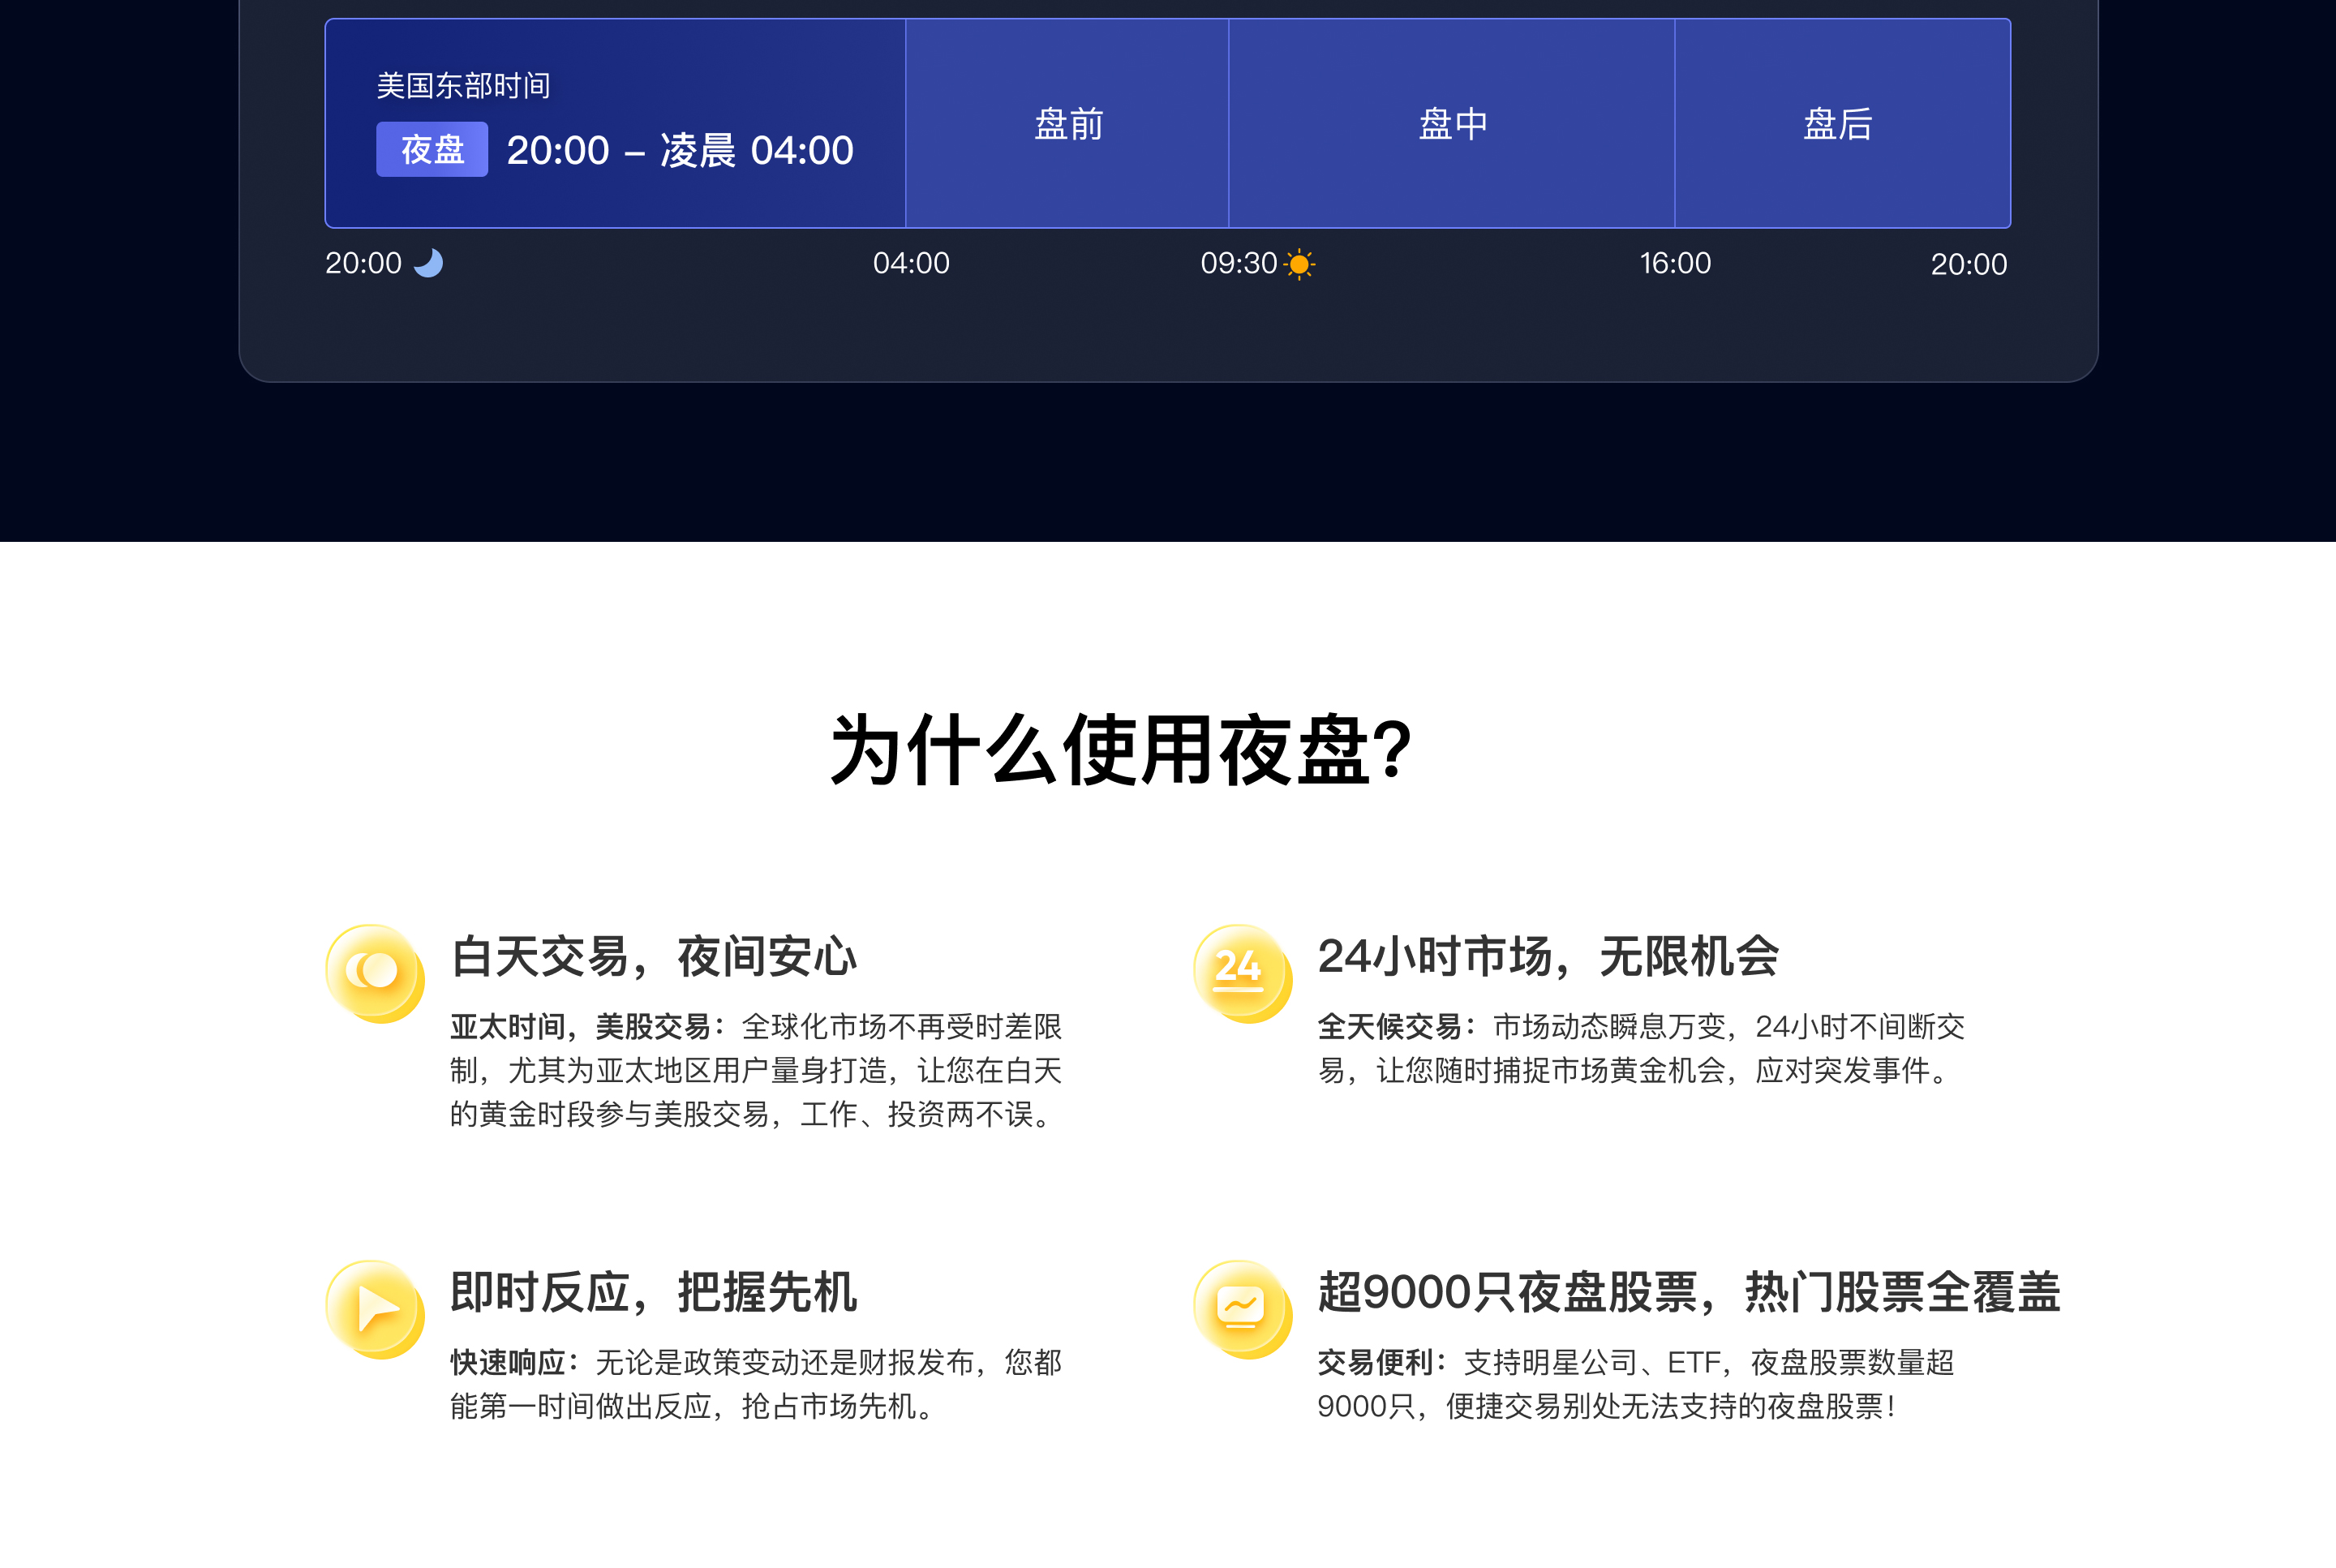
Task: Click the 16:00 timeline marker
Action: [1675, 263]
